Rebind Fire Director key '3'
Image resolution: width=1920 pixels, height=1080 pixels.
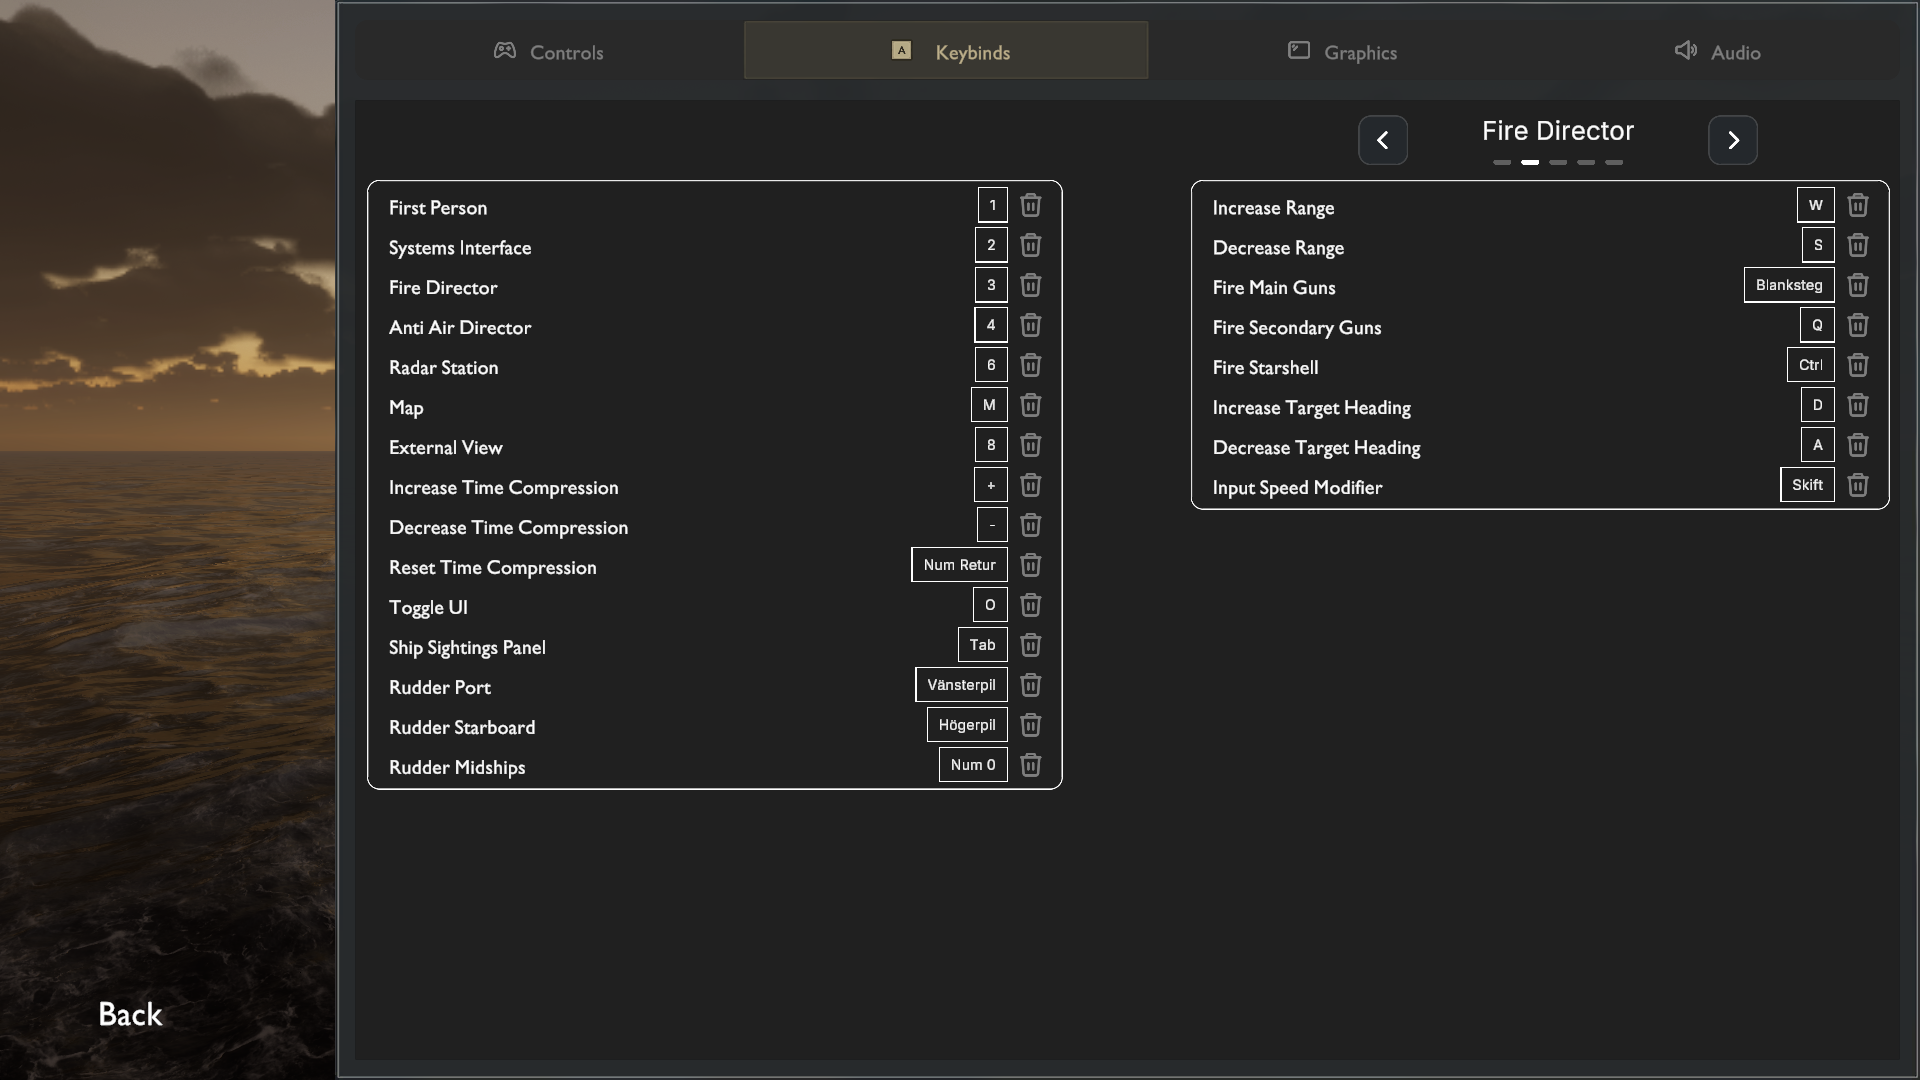[991, 285]
